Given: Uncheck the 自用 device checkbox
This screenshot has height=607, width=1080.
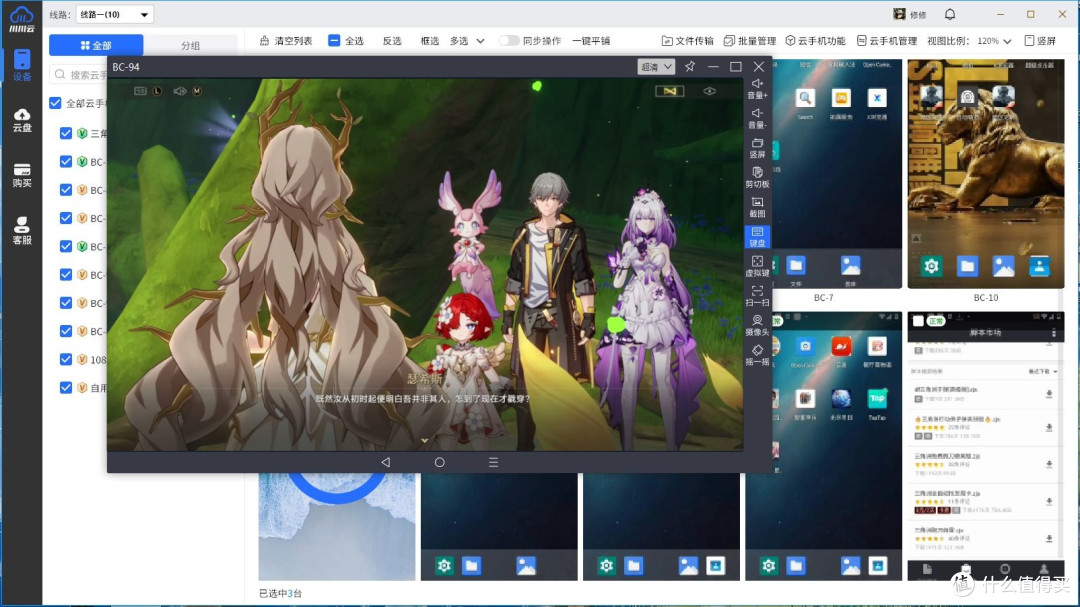Looking at the screenshot, I should pos(65,387).
